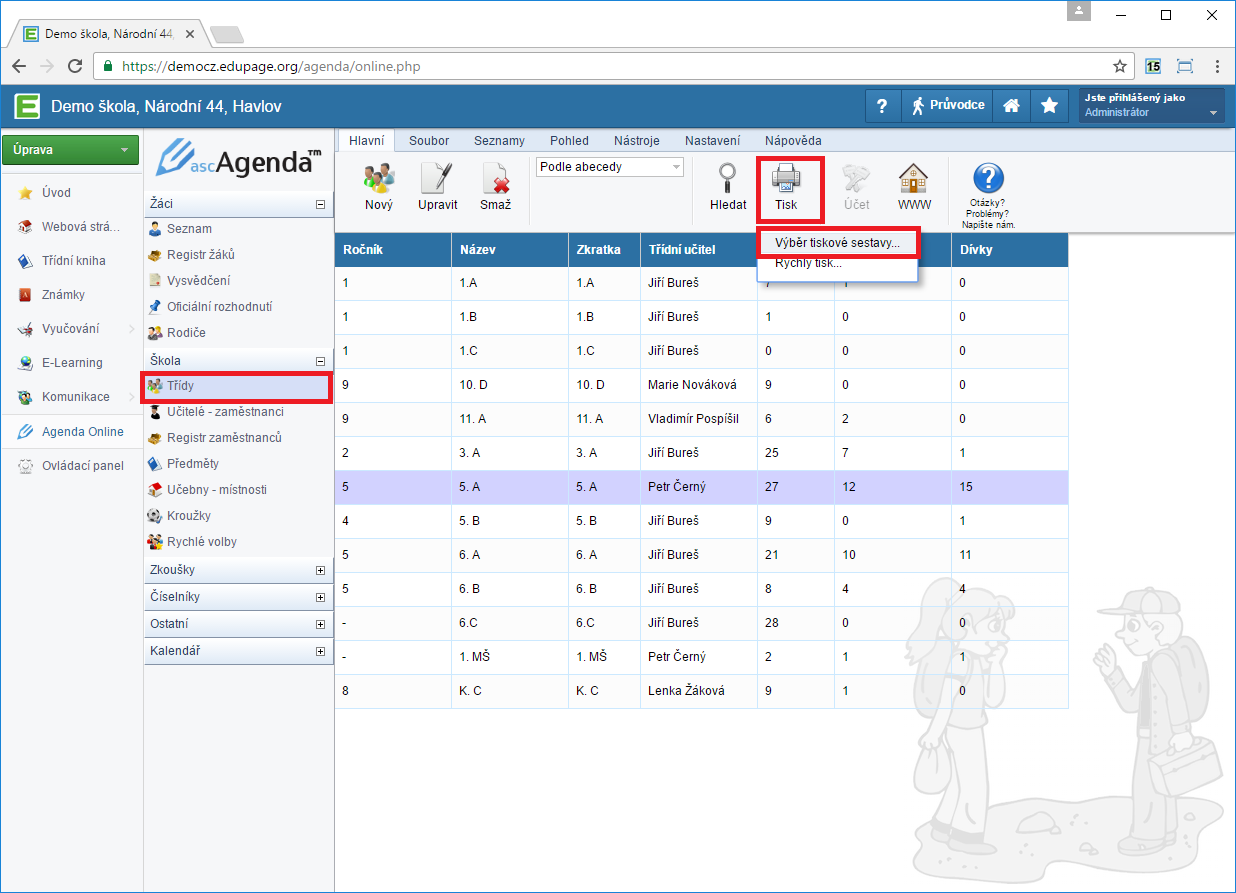Click the Upravit edit icon
Viewport: 1236px width, 893px height.
click(438, 181)
